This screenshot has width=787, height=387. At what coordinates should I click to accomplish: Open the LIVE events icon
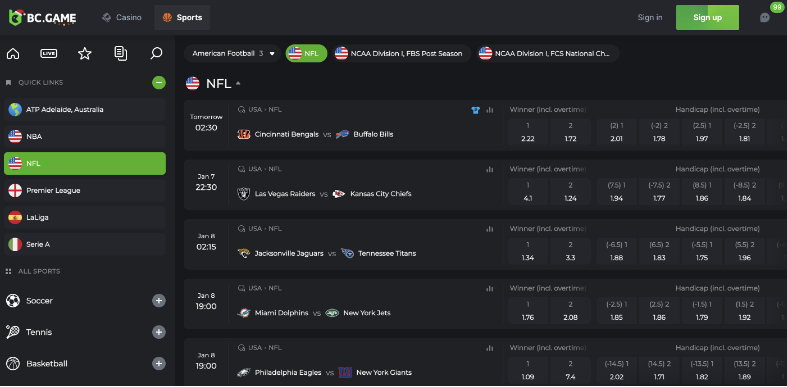tap(49, 53)
